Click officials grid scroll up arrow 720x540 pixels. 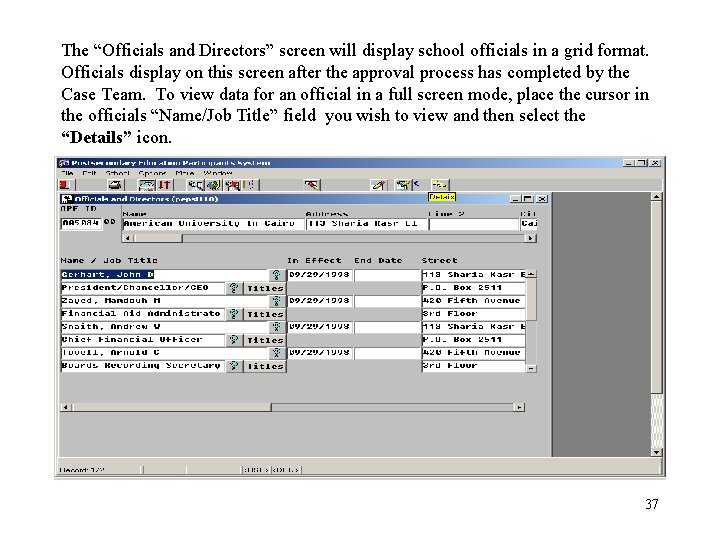531,274
